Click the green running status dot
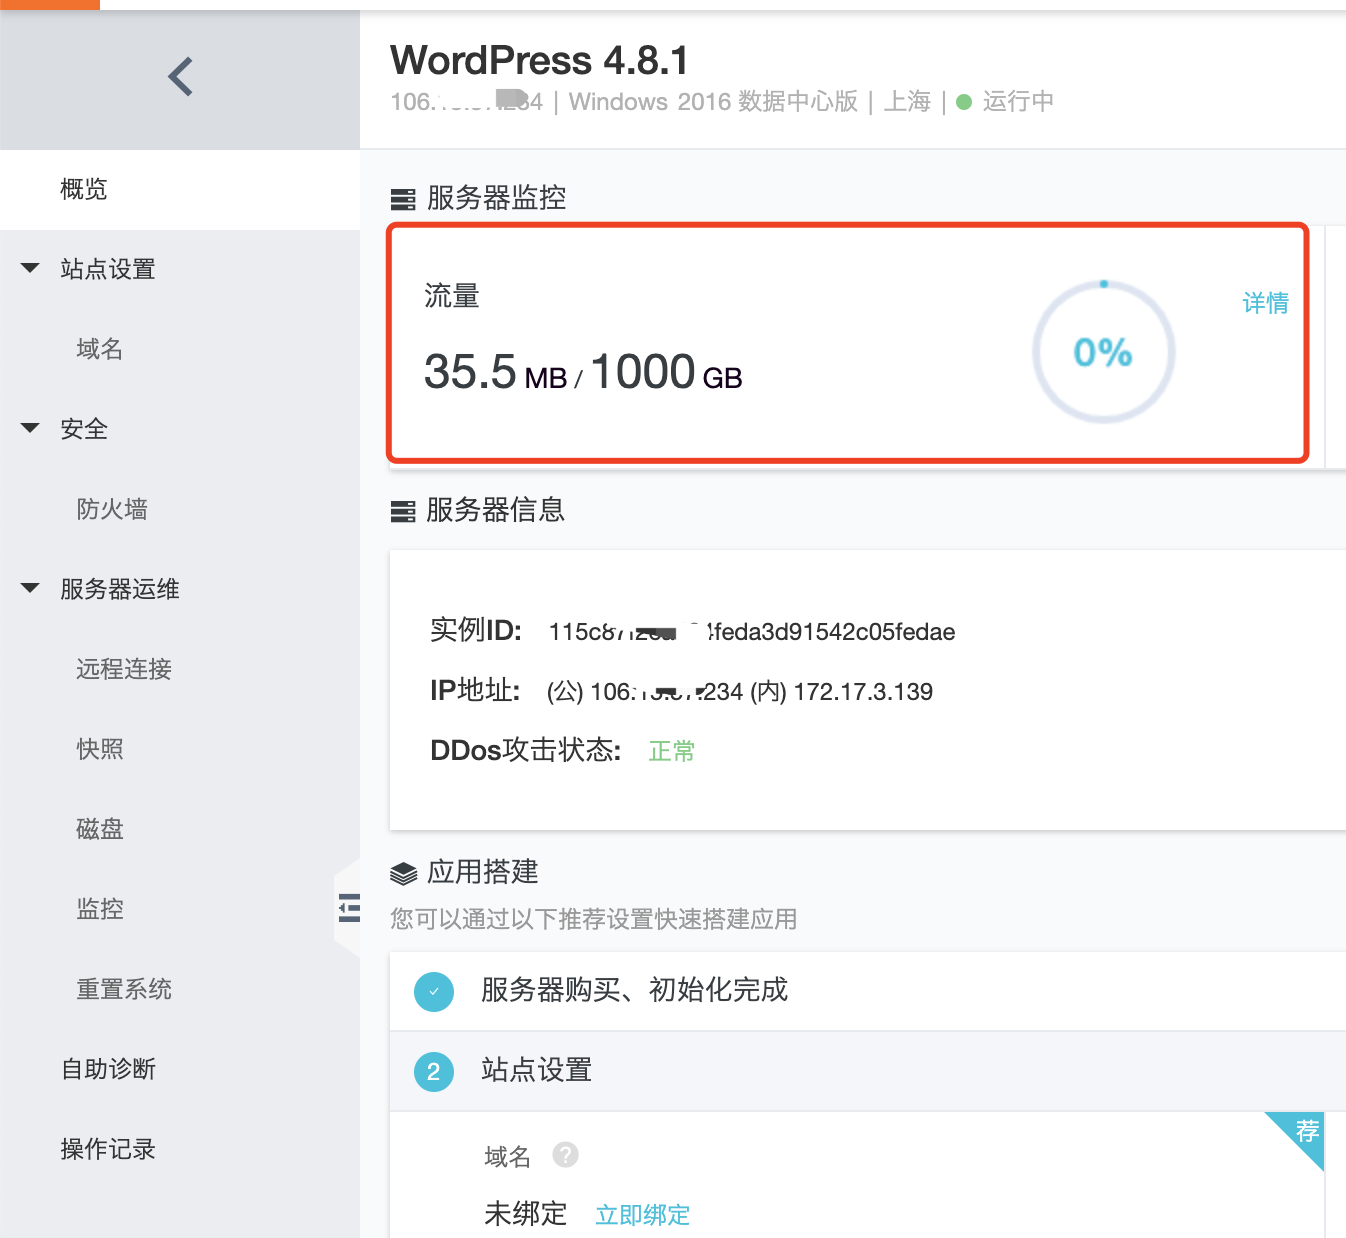This screenshot has height=1238, width=1346. (964, 102)
